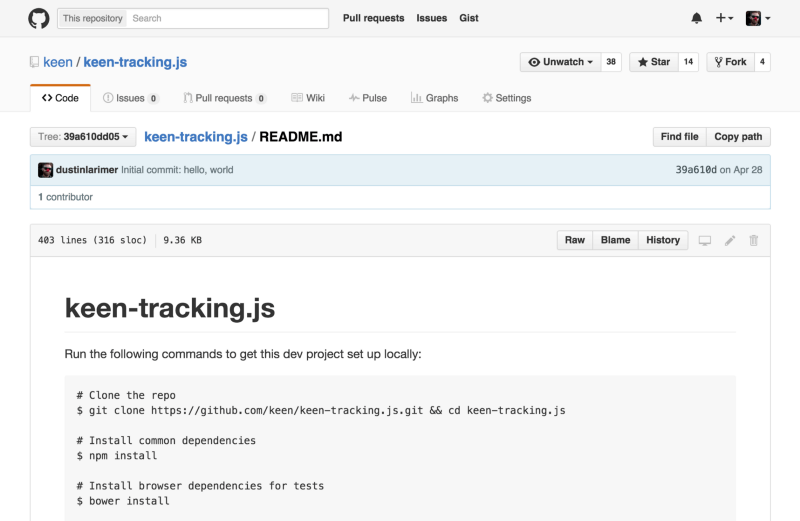
Task: Click "README.md" in the breadcrumb
Action: (x=301, y=137)
